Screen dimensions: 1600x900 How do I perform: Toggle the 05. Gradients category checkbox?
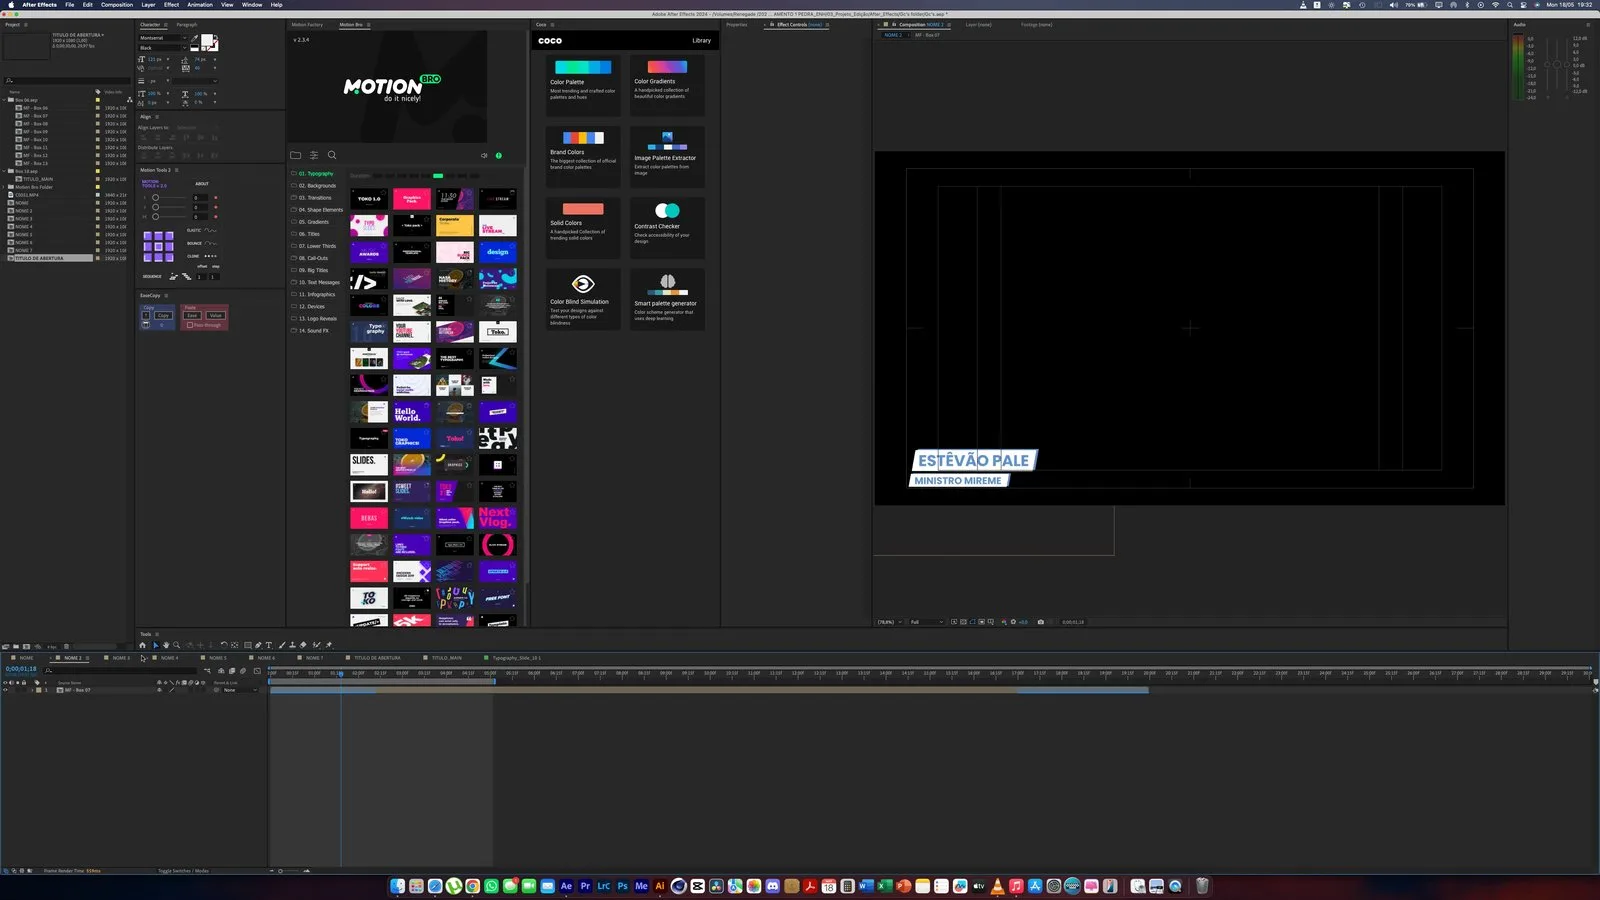coord(294,222)
